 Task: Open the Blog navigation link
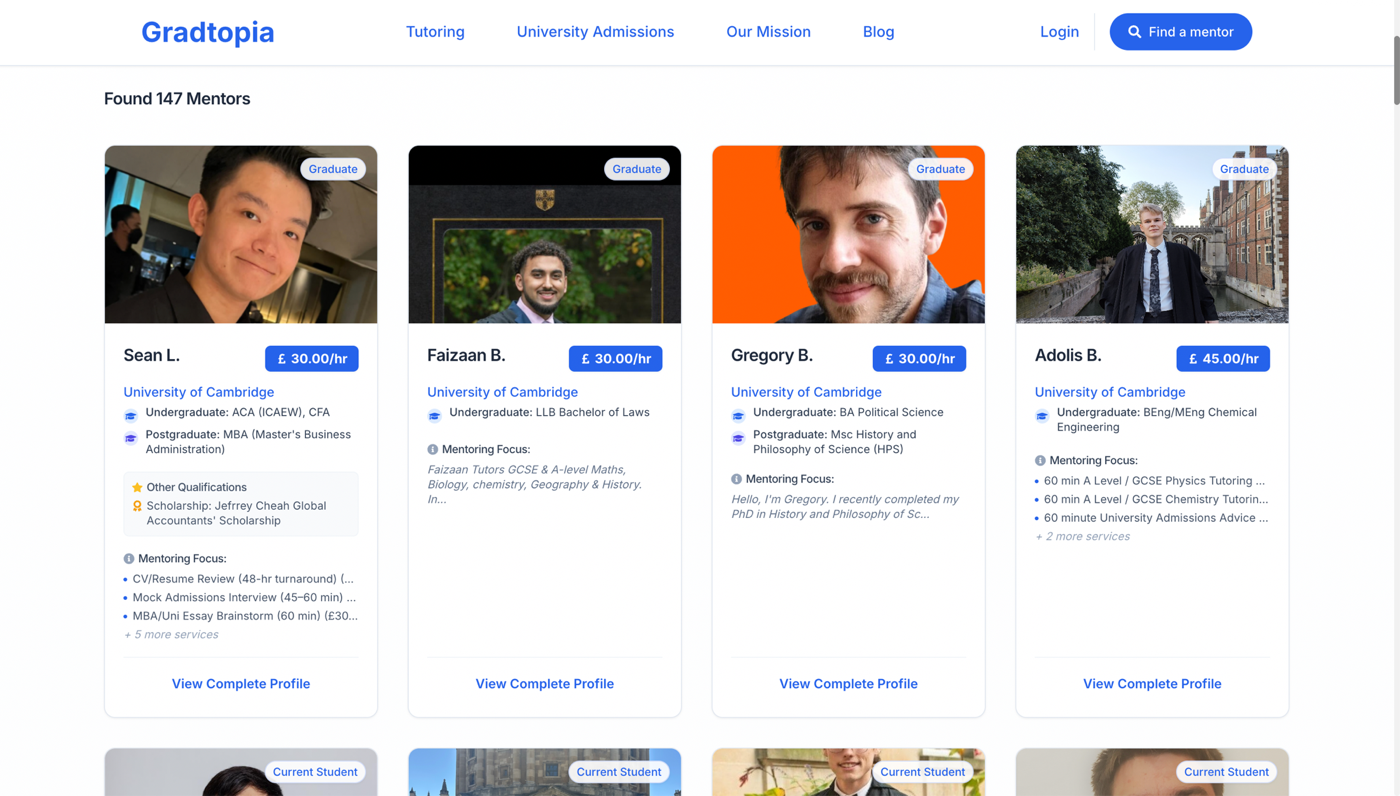(x=878, y=32)
